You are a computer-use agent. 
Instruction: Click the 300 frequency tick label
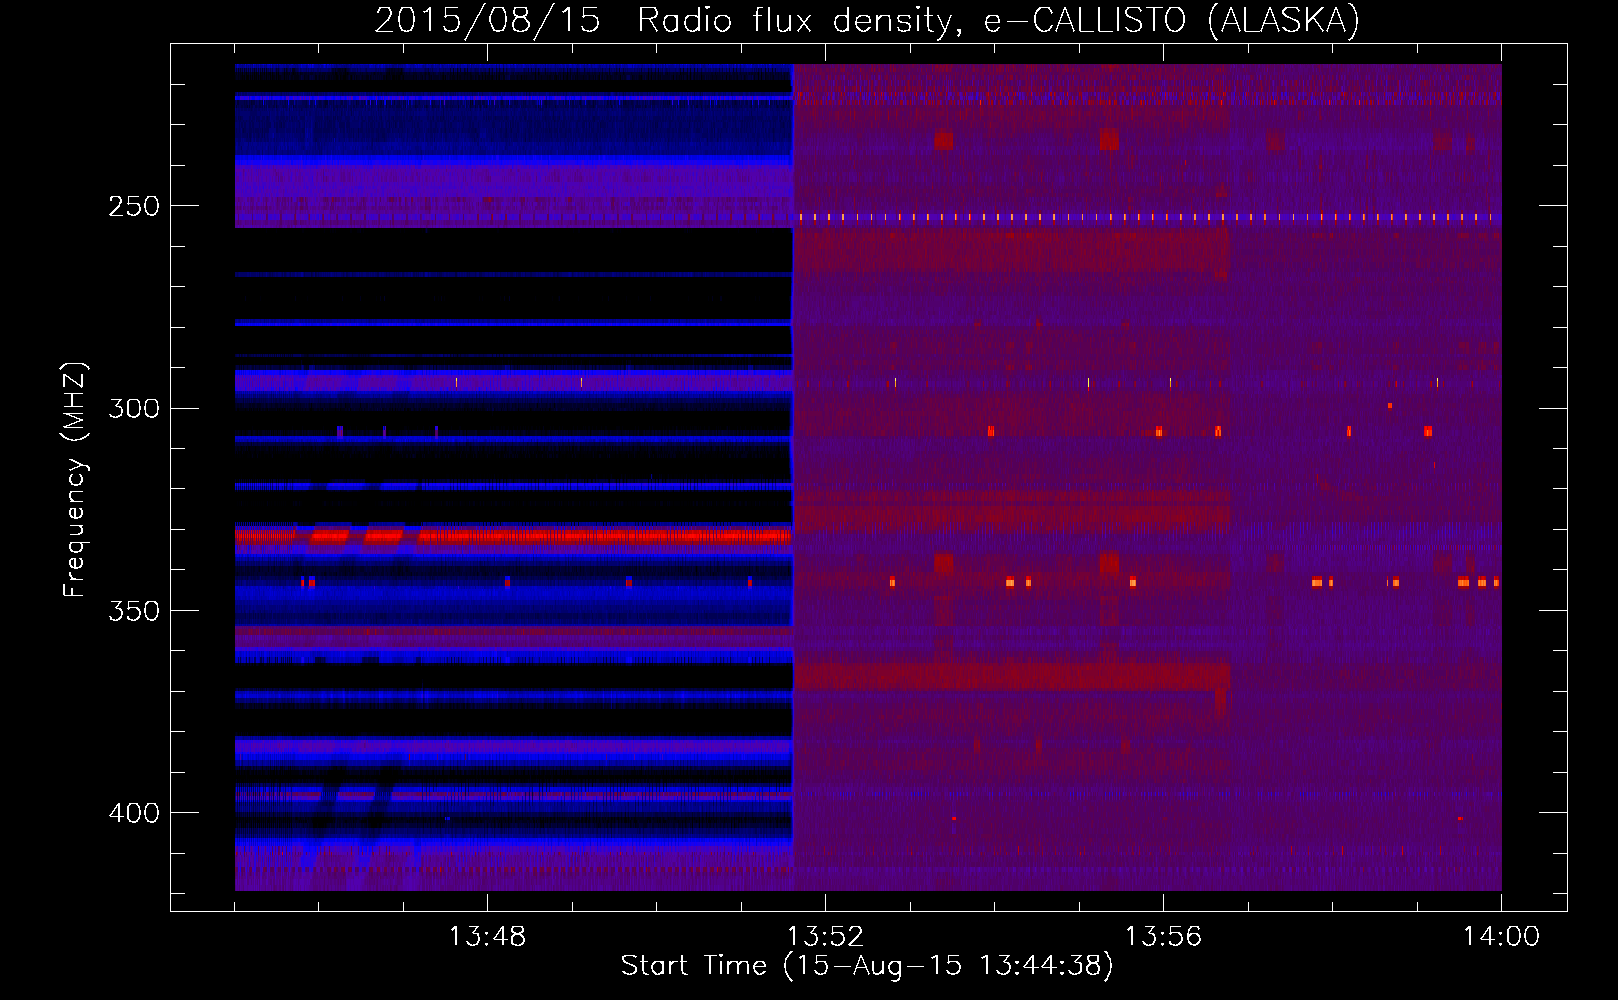pos(134,408)
